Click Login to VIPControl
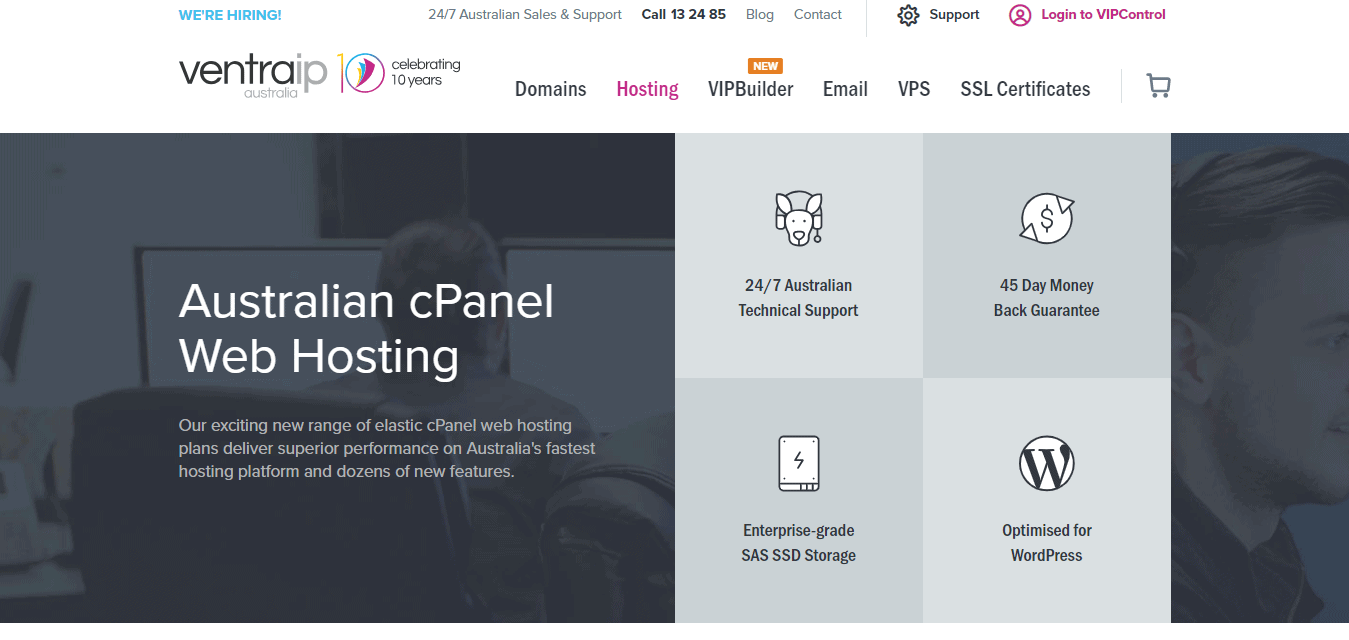1349x640 pixels. coord(1103,15)
